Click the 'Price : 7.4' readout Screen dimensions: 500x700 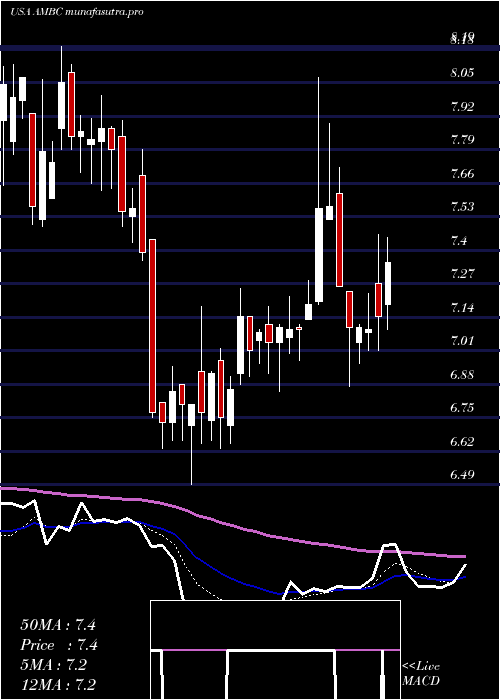[59, 645]
